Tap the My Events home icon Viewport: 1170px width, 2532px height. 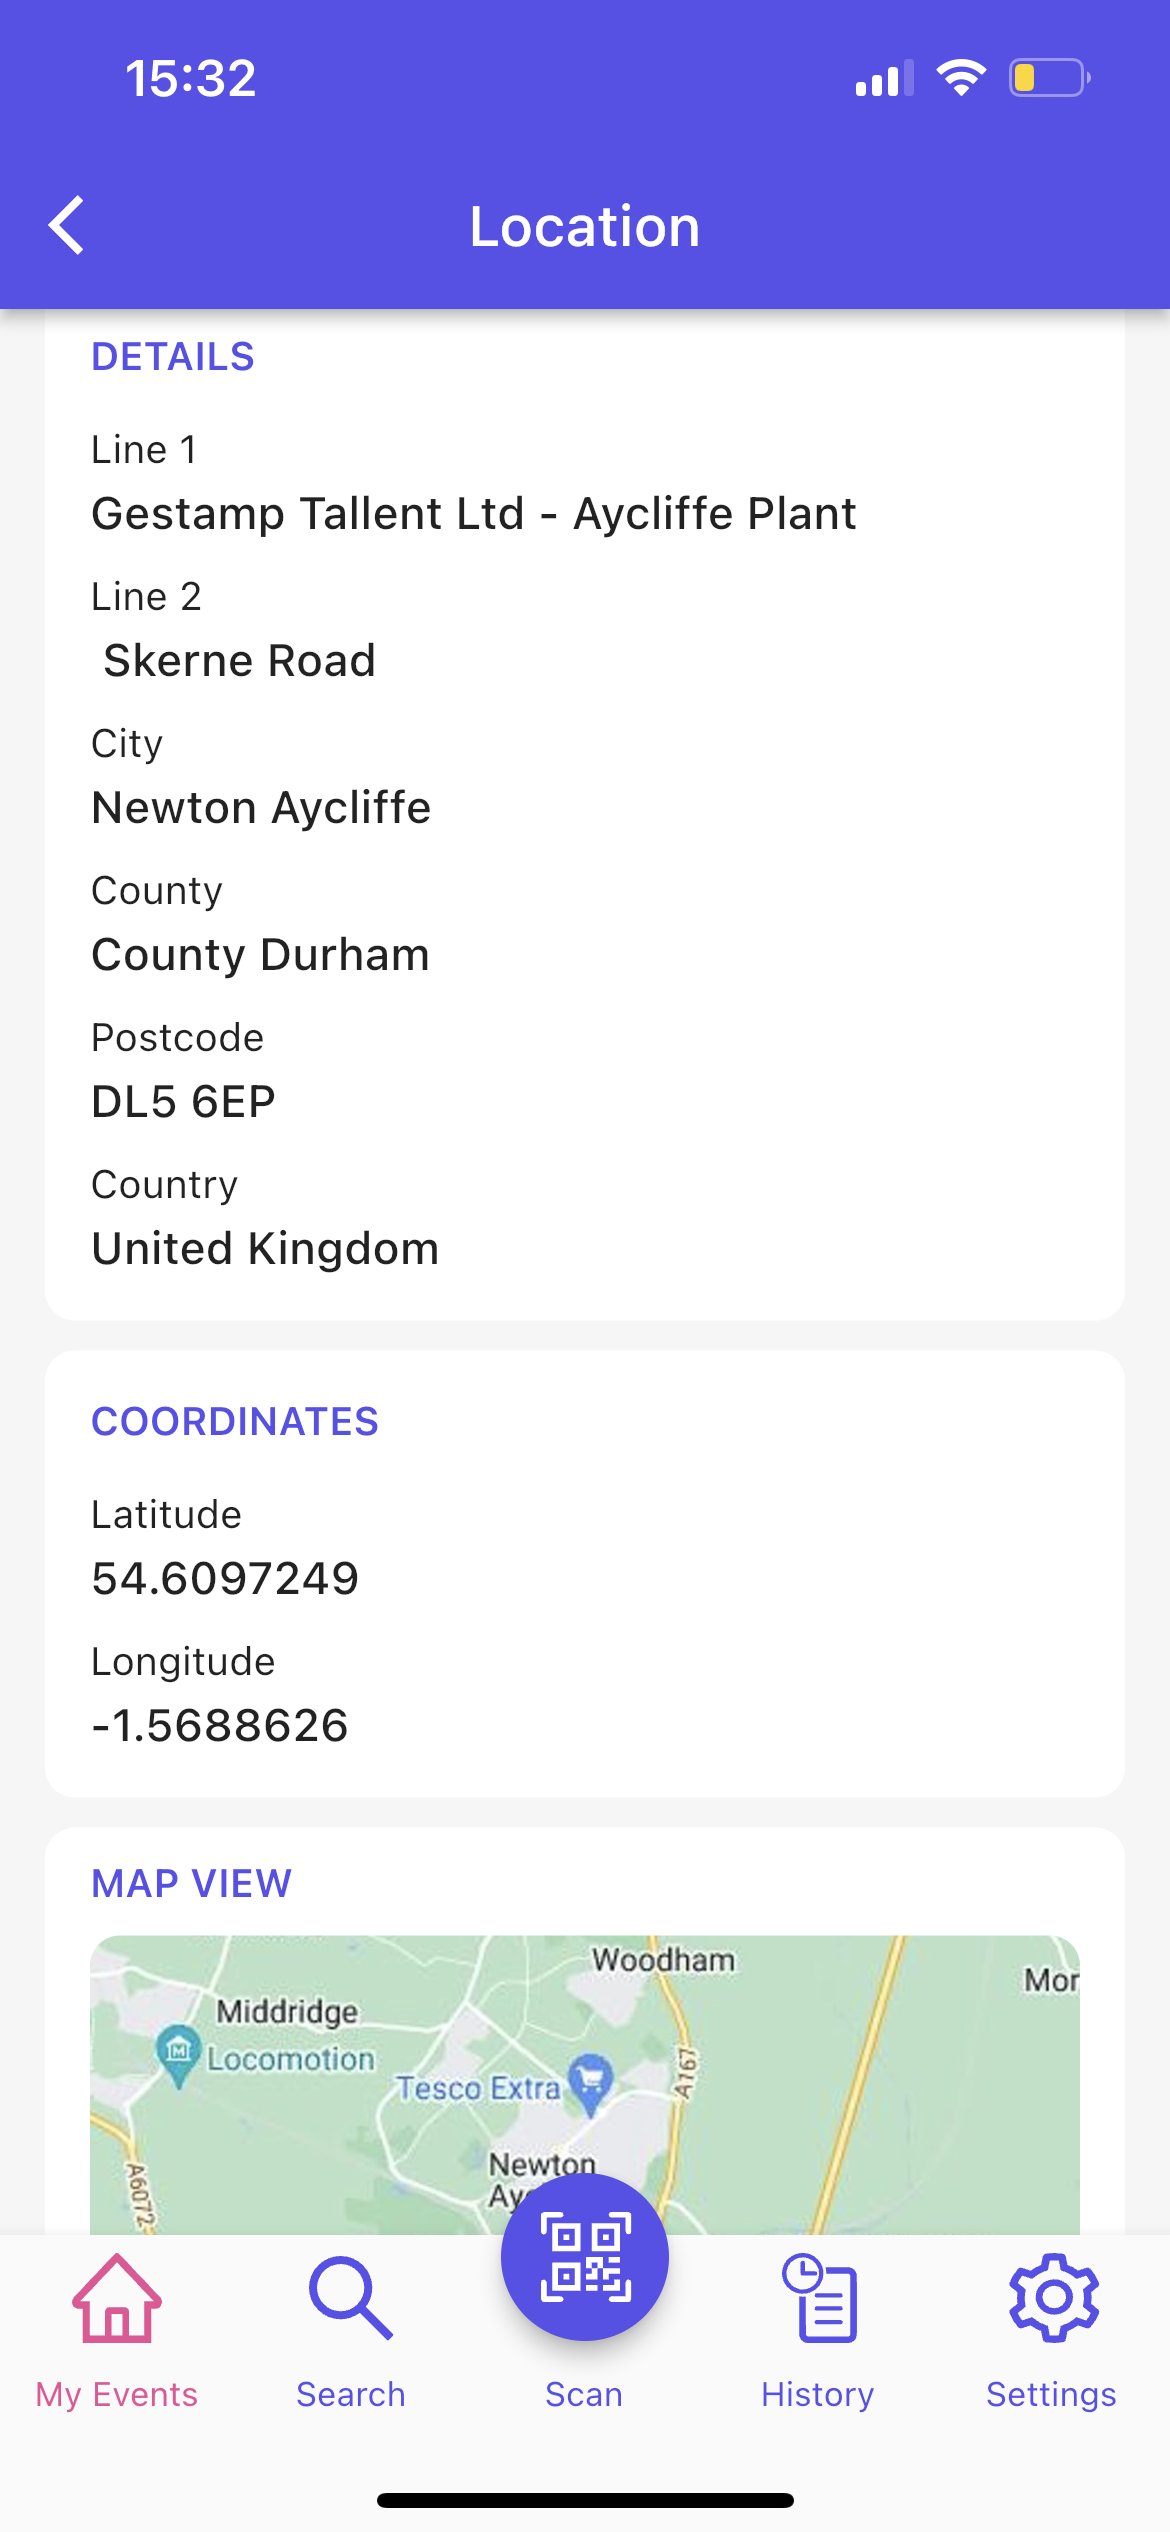[x=117, y=2298]
